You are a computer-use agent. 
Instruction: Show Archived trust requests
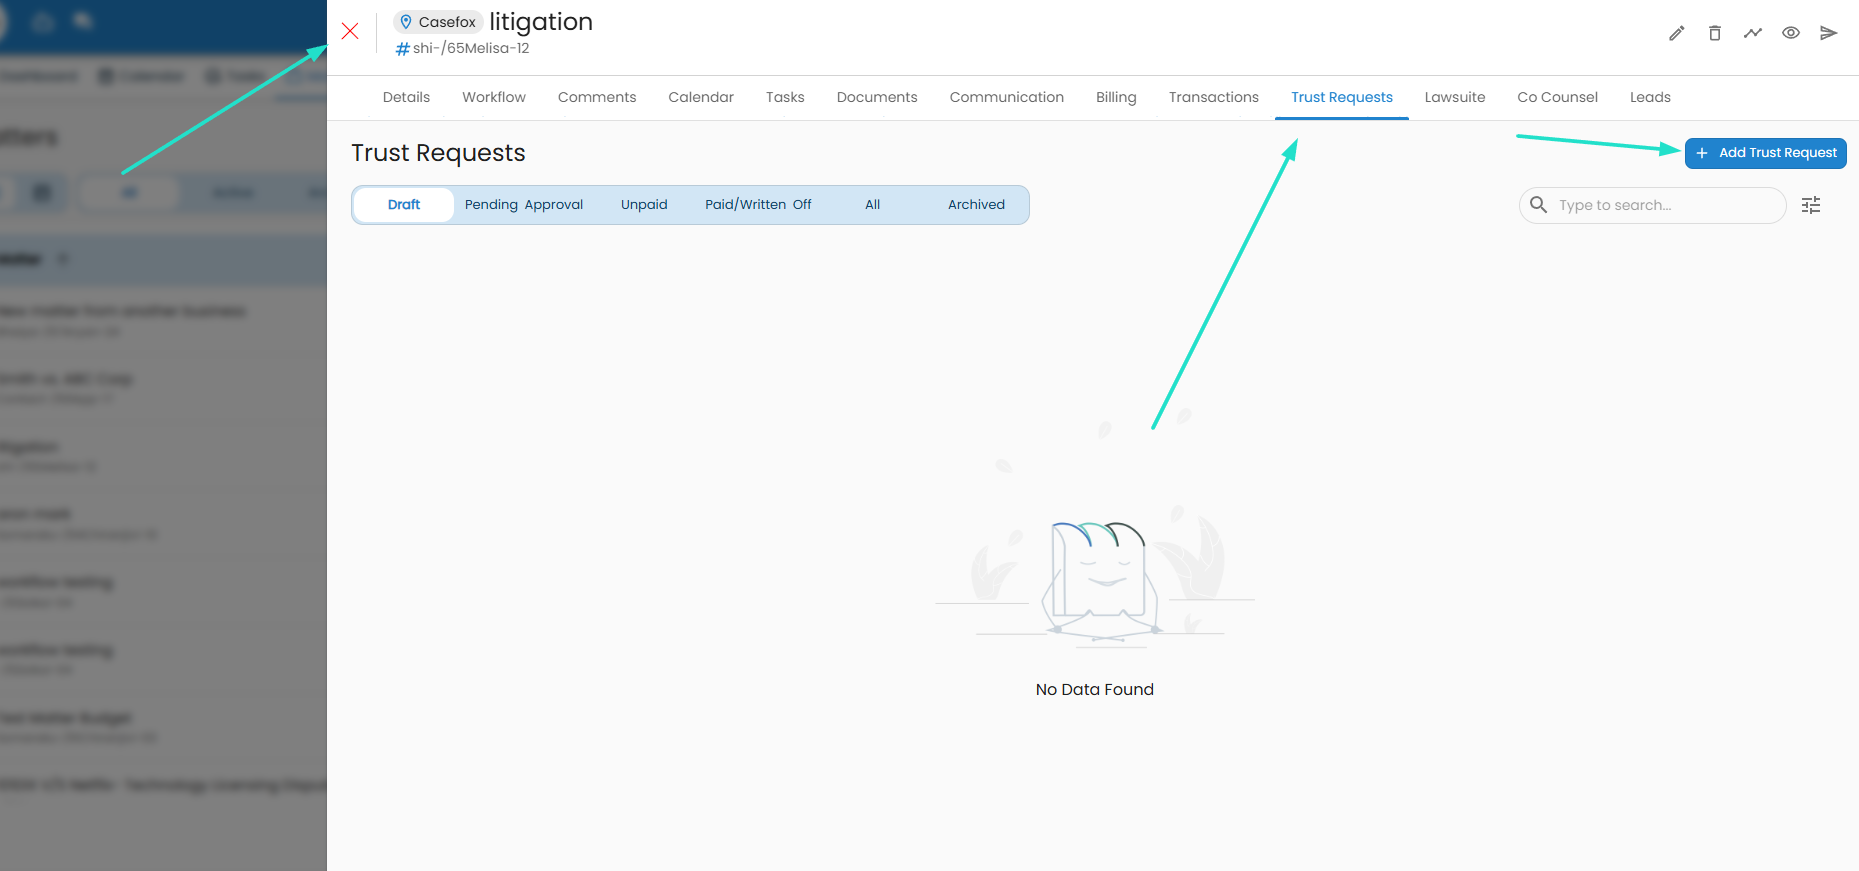976,205
